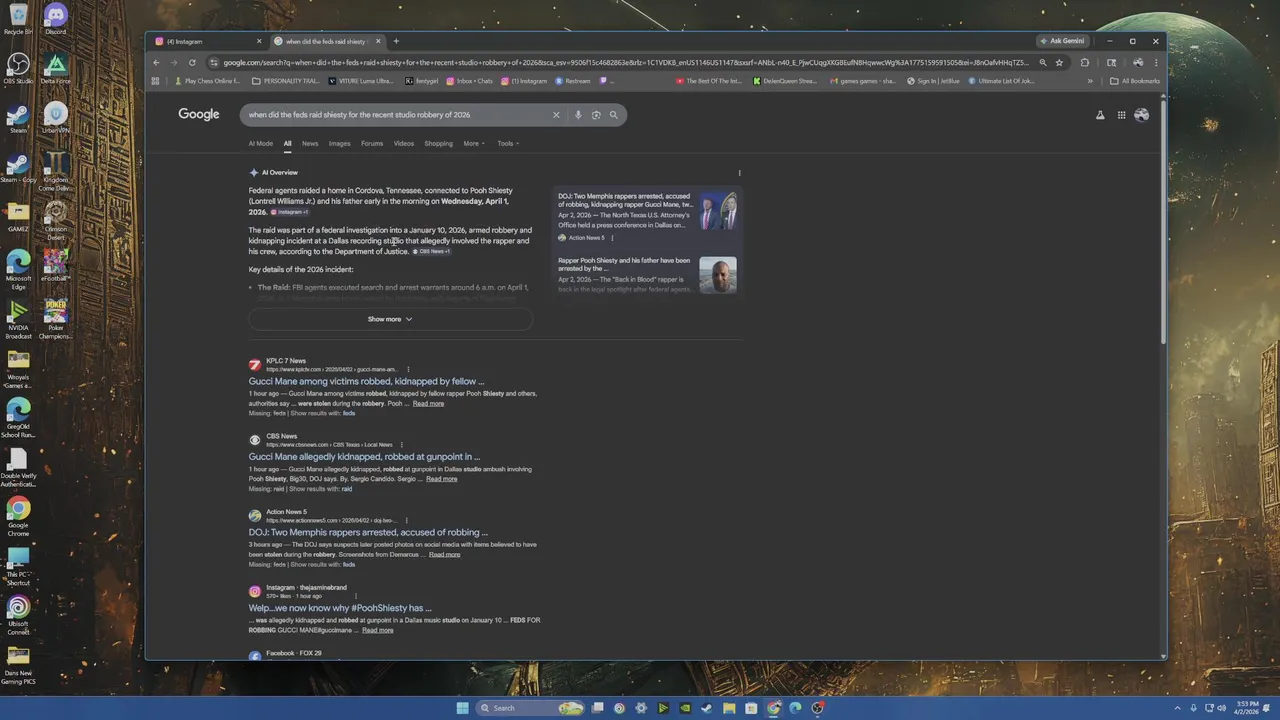Clear the Google search box text
The image size is (1280, 720).
pos(556,115)
